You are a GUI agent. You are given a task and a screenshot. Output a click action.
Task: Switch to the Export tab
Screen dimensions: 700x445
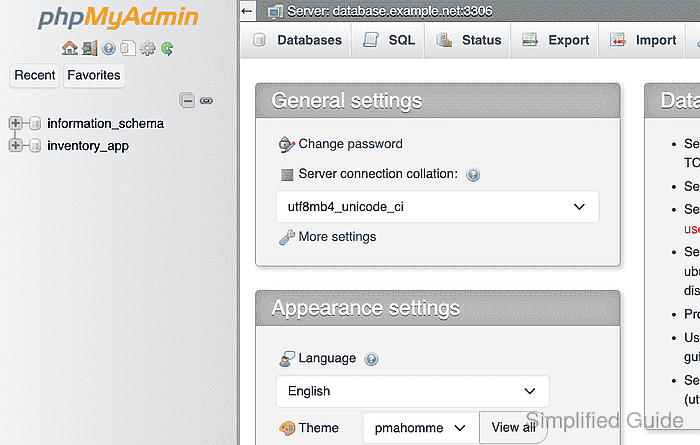(x=554, y=40)
